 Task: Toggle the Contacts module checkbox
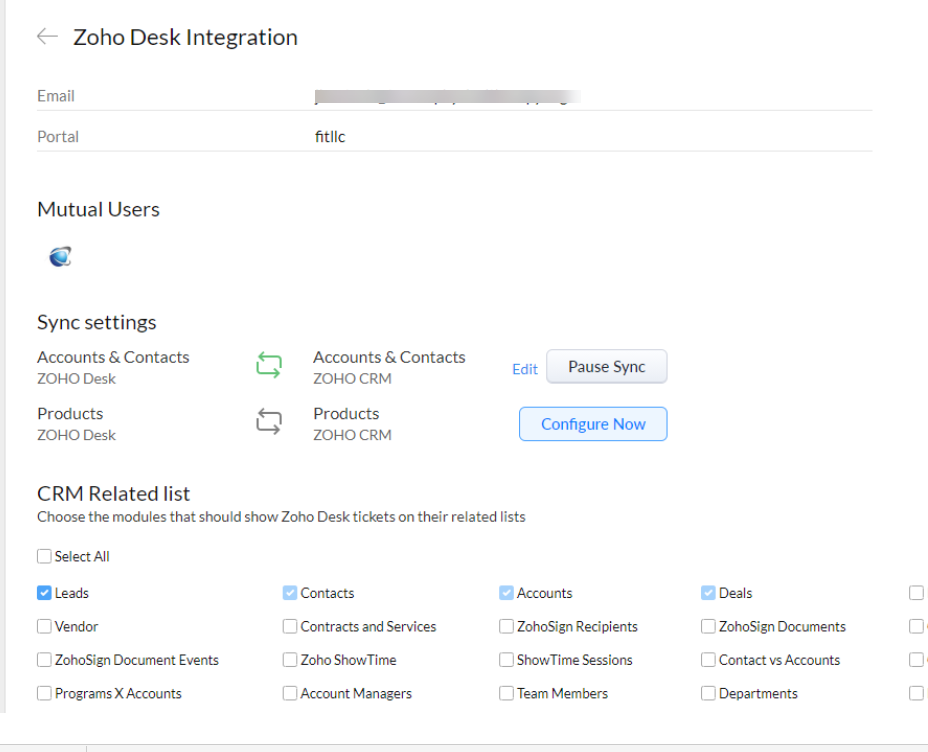pyautogui.click(x=290, y=593)
